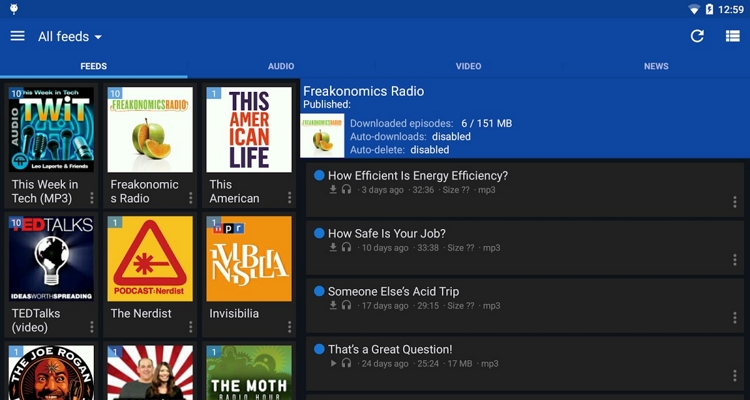
Task: Toggle unread dot for Someone Else's Acid Trip
Action: coord(319,291)
